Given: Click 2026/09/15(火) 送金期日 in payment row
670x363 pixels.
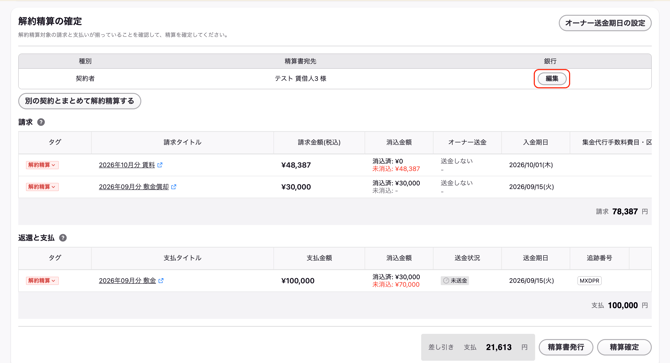Looking at the screenshot, I should 531,281.
